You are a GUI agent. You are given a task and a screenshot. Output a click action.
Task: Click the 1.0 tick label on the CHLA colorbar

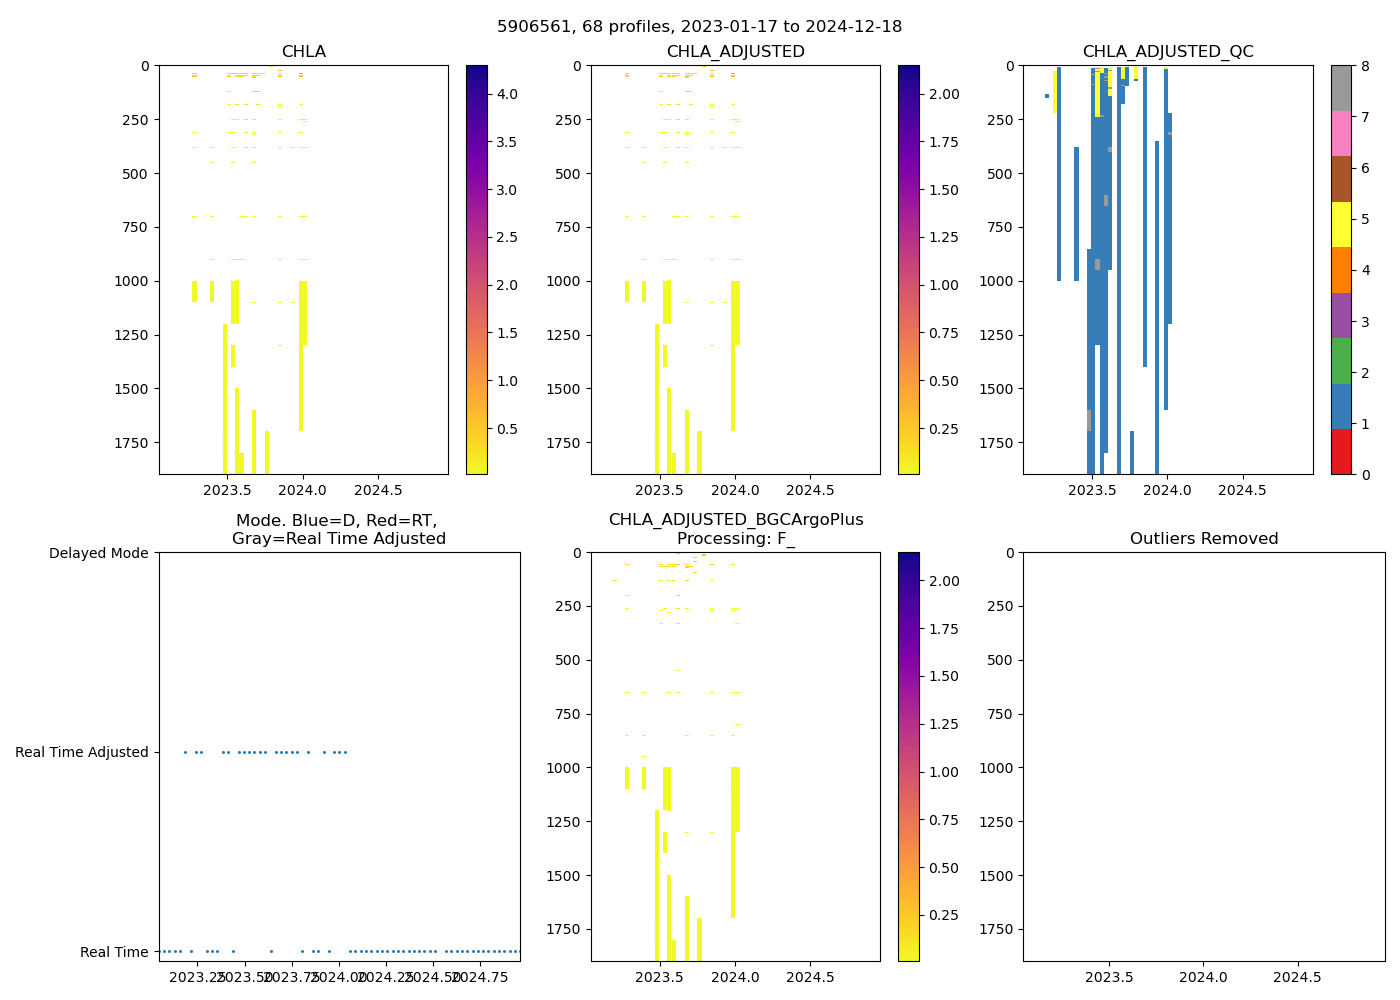(507, 381)
